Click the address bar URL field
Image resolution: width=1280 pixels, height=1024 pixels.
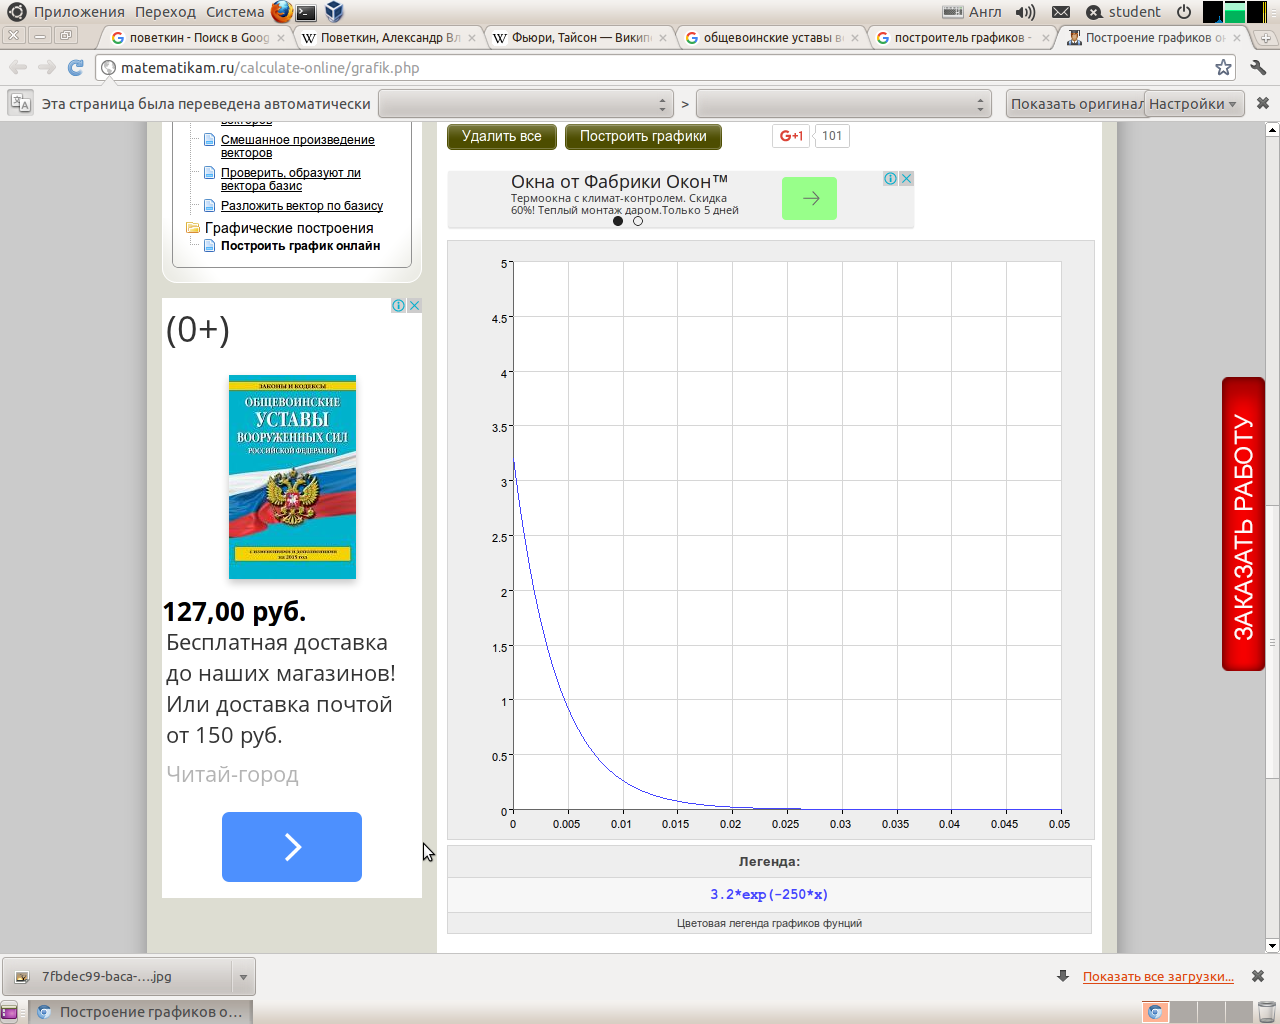click(x=660, y=68)
